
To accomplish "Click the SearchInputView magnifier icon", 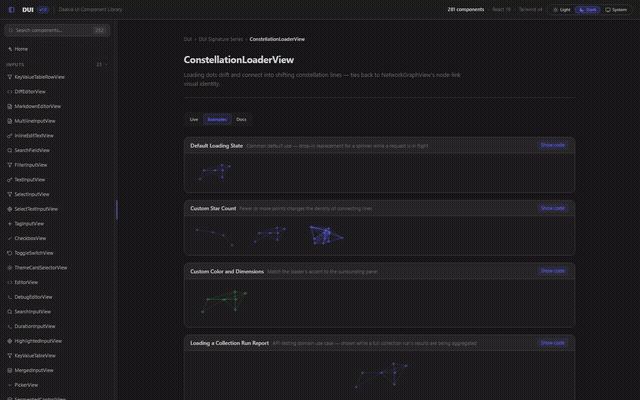I will tap(9, 311).
